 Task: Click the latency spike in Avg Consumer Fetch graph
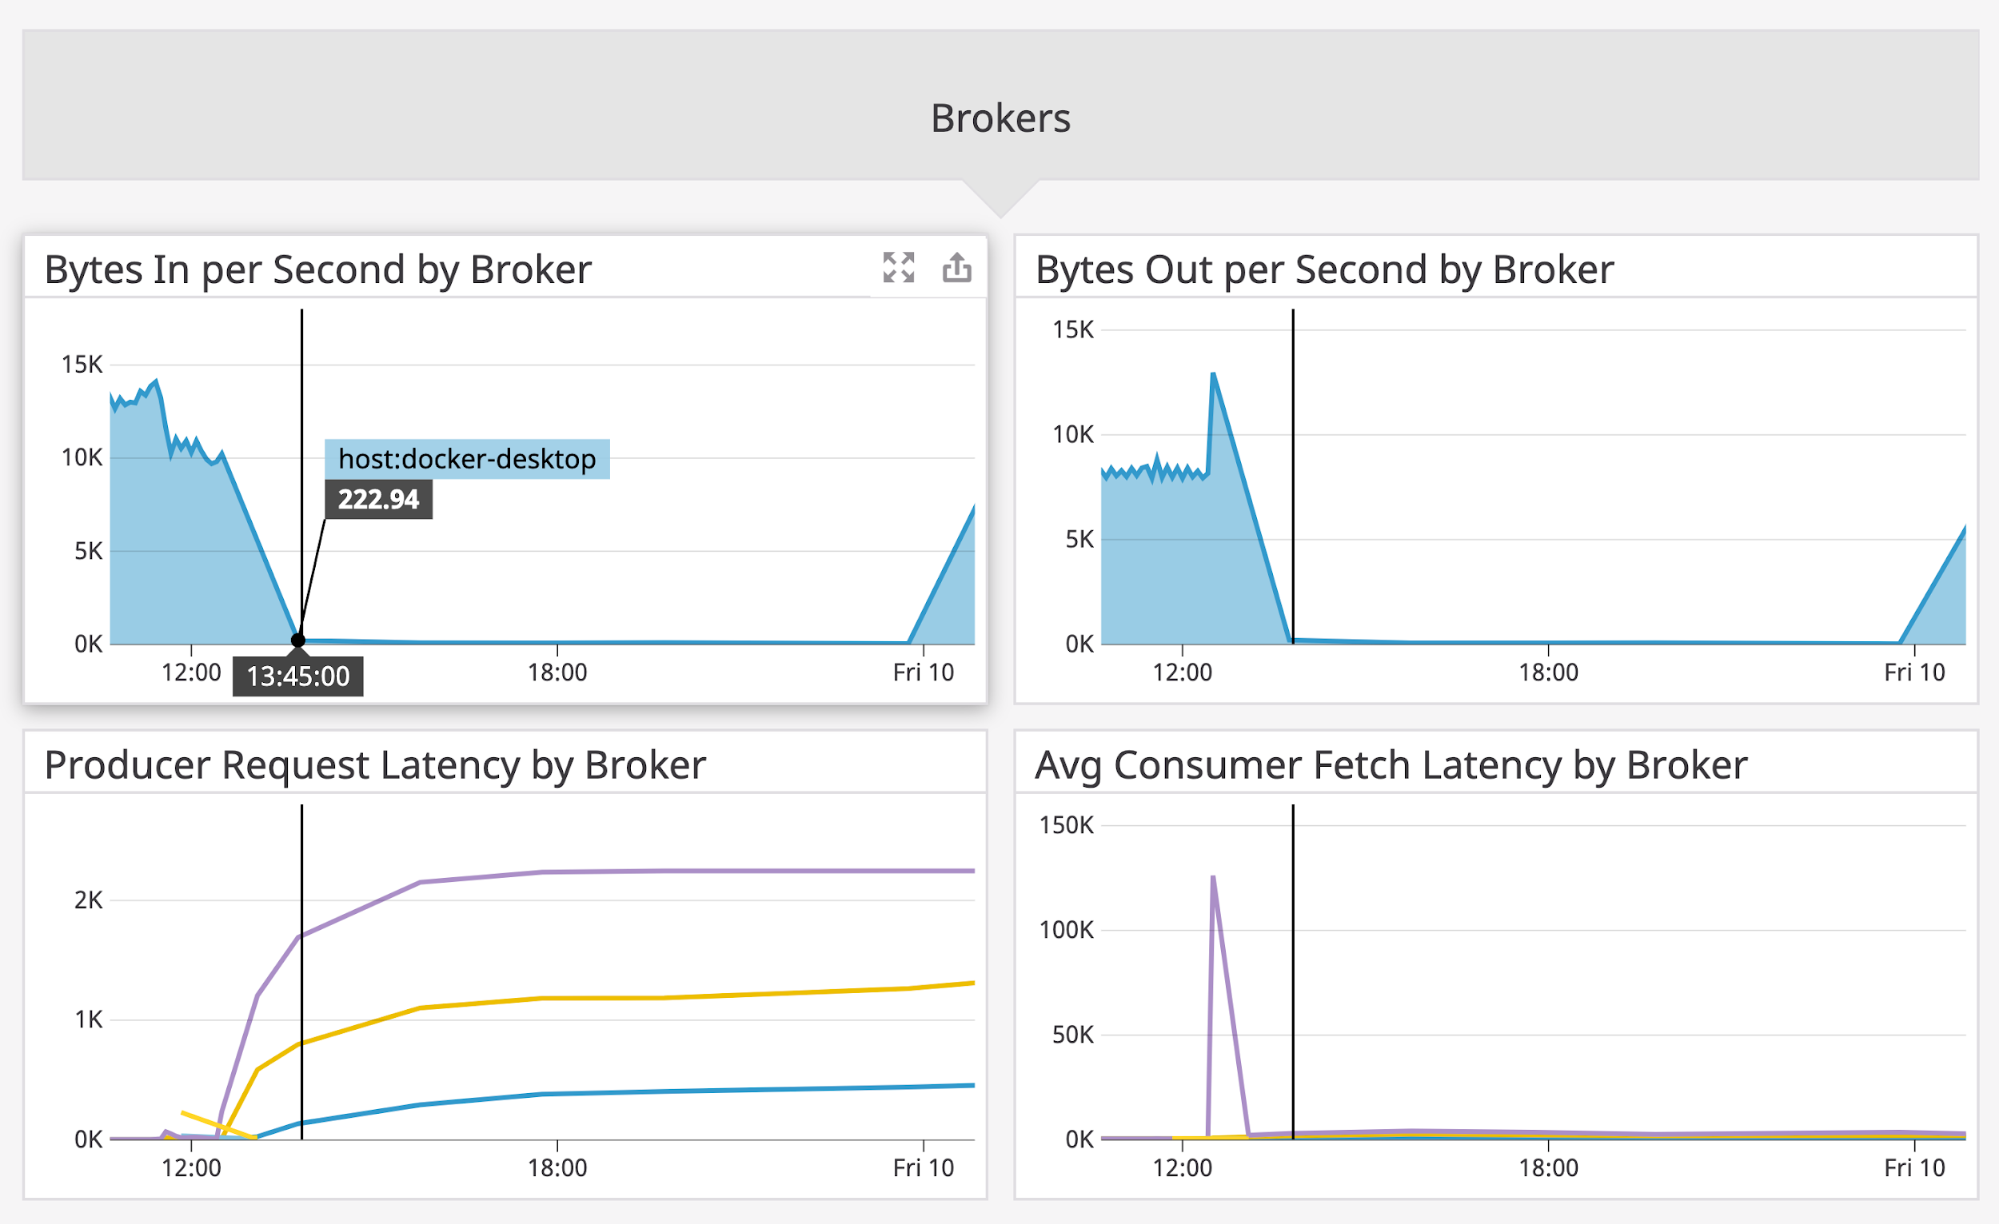tap(1213, 876)
